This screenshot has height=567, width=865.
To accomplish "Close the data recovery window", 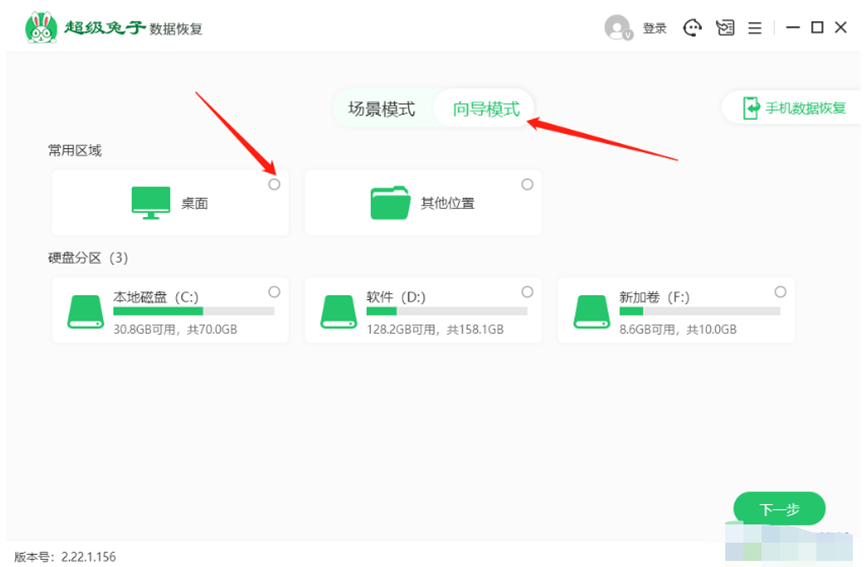I will (841, 27).
